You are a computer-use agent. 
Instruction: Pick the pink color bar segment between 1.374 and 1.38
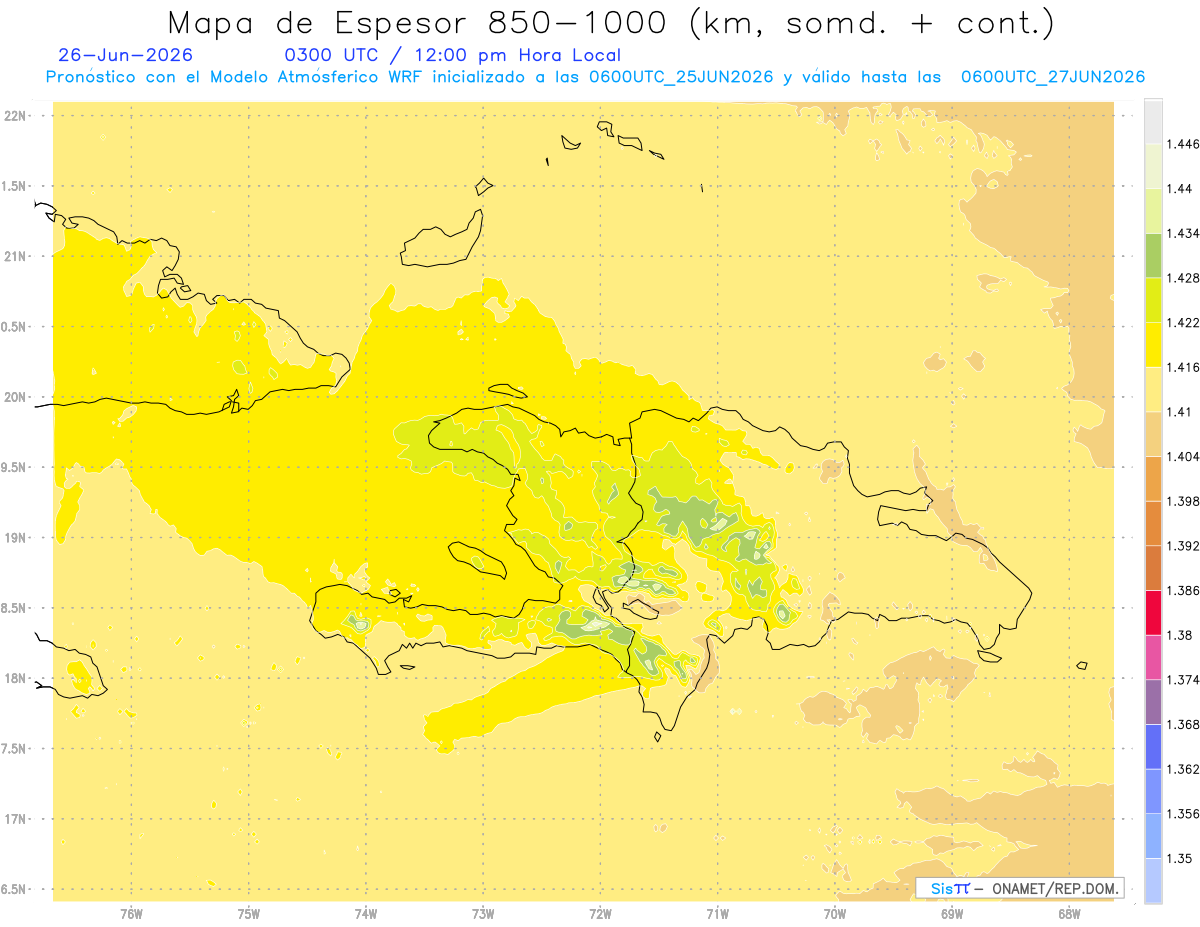click(1153, 657)
